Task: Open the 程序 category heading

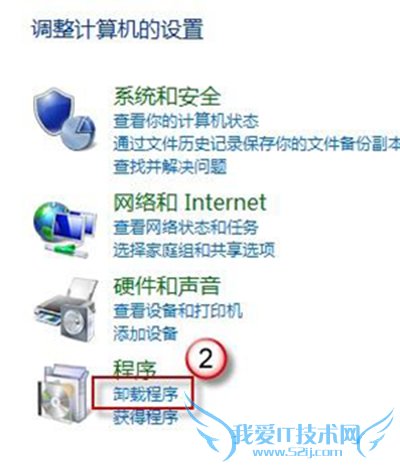Action: [135, 368]
